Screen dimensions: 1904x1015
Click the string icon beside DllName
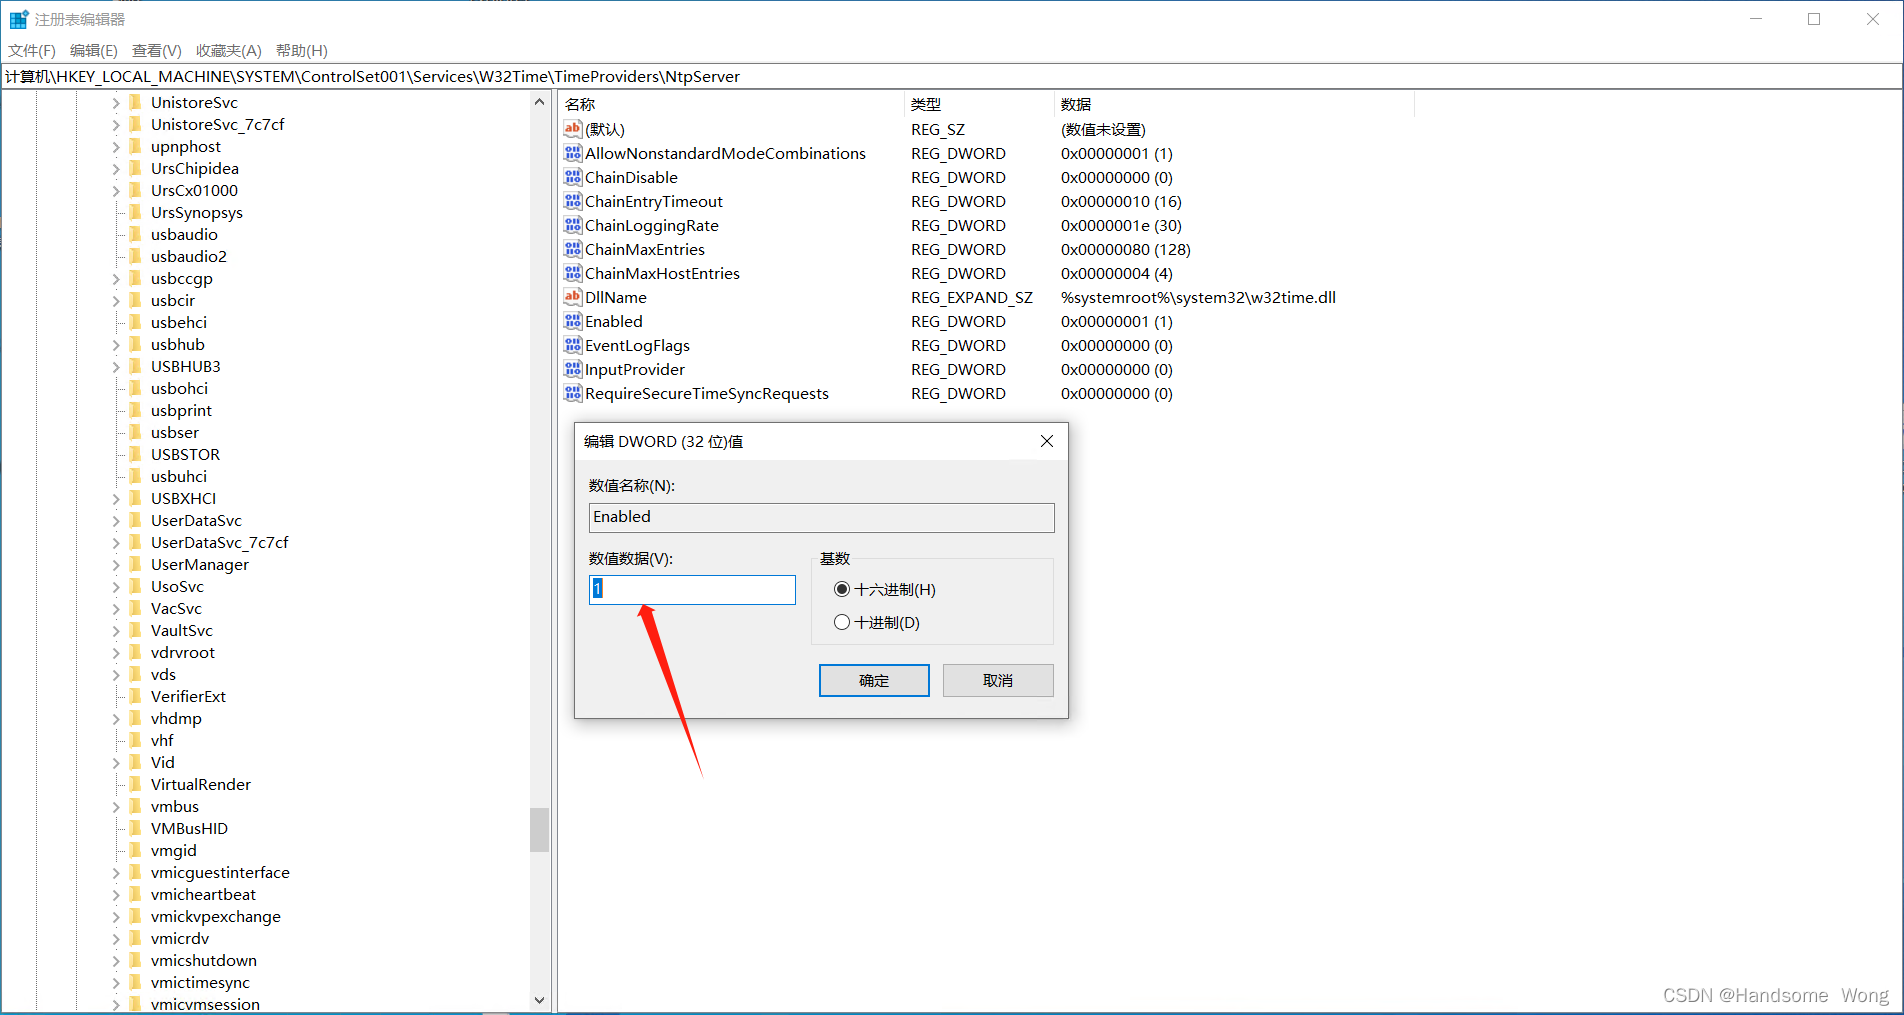573,297
